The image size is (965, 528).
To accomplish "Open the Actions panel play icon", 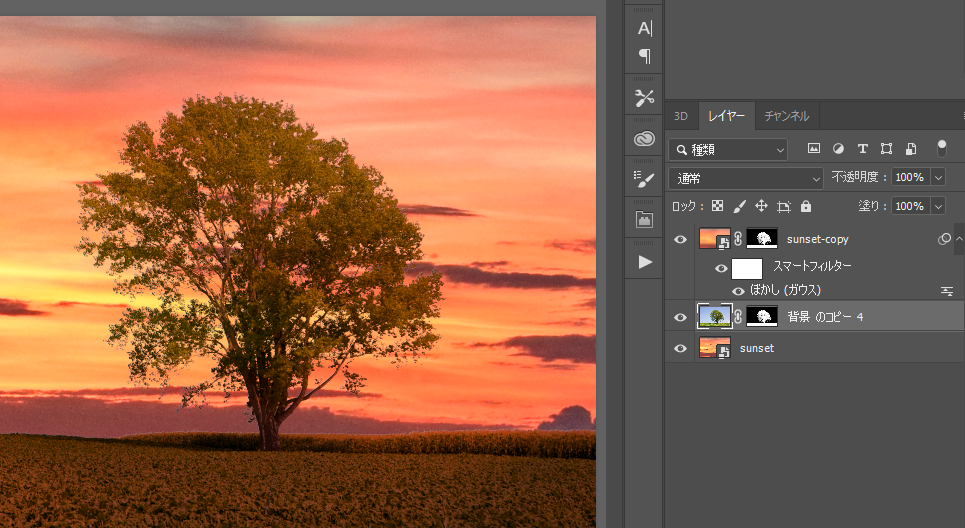I will coord(644,262).
